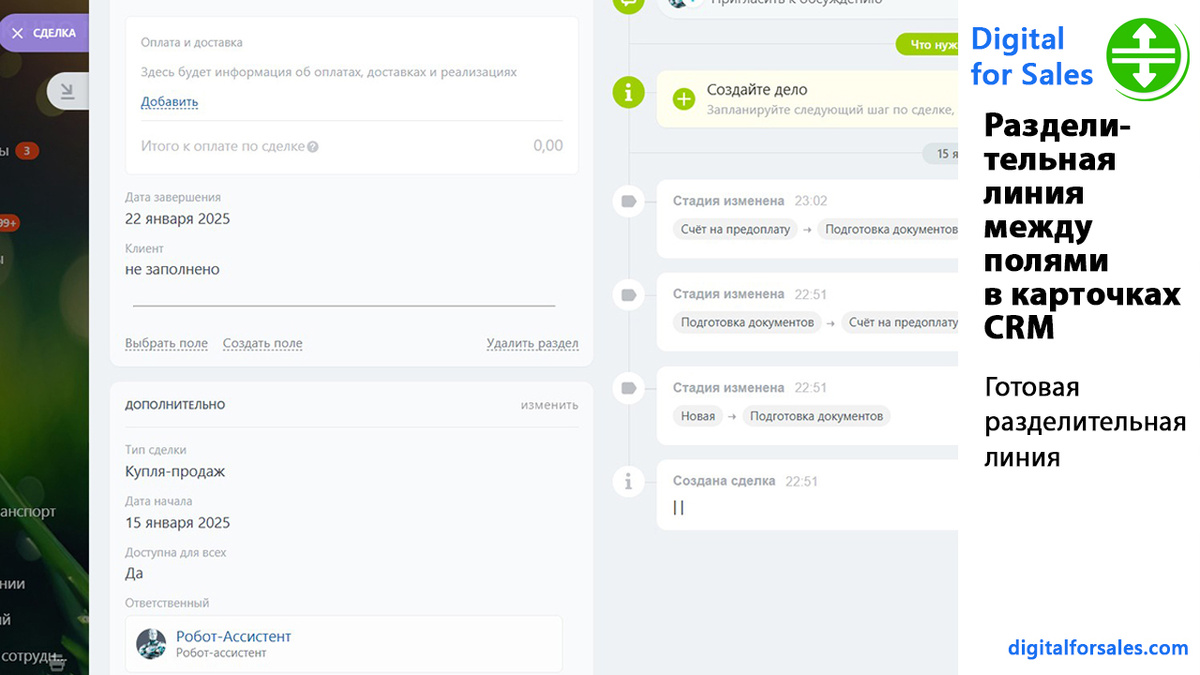Image resolution: width=1200 pixels, height=675 pixels.
Task: Click Тип сделки value Купля-продаж
Action: 175,472
